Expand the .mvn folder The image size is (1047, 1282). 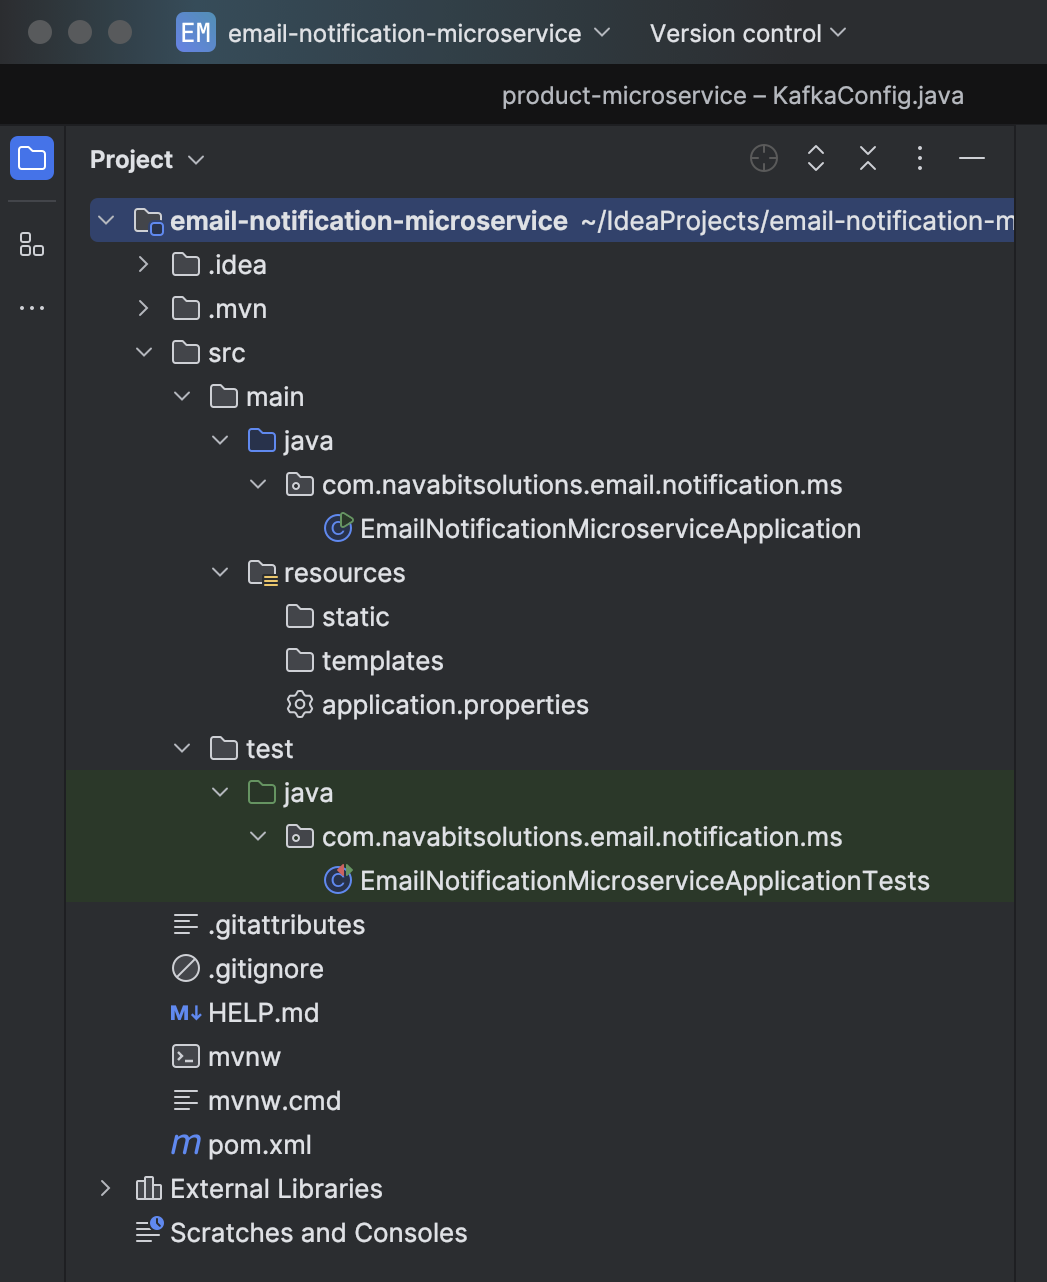144,309
